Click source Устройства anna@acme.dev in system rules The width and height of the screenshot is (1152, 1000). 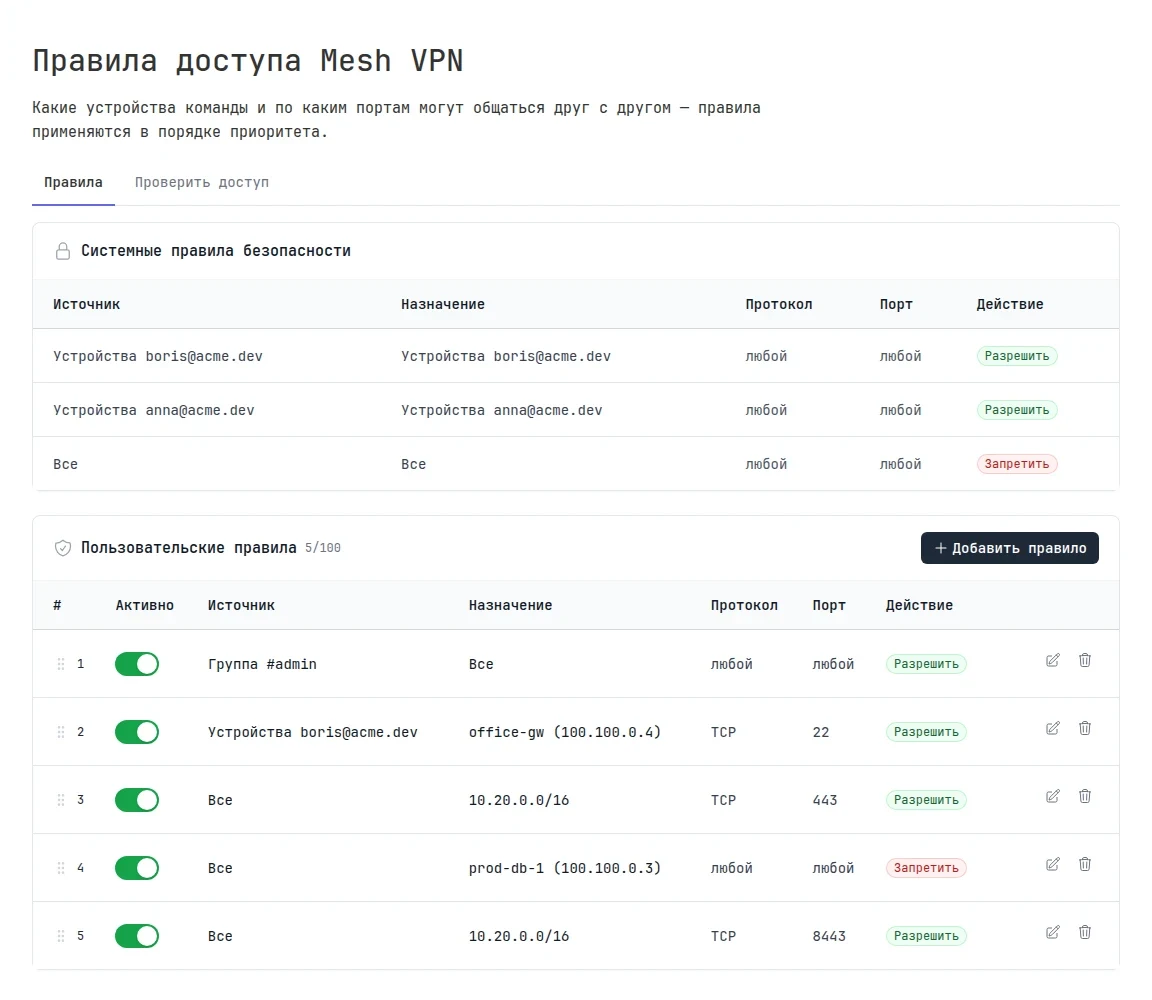(154, 410)
